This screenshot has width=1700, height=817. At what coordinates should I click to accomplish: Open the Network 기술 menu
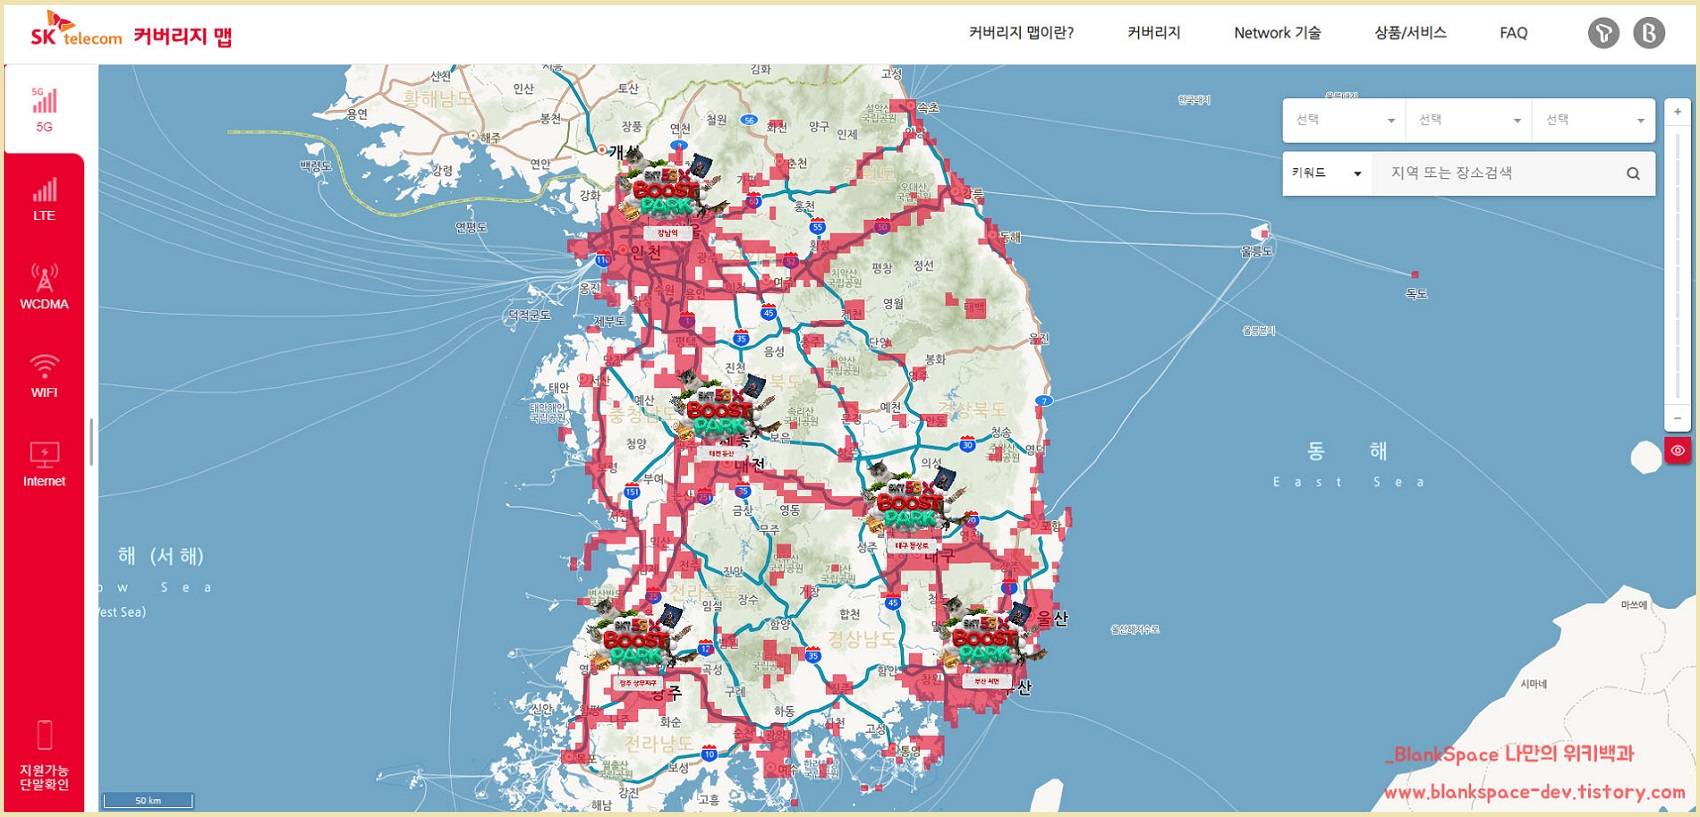pos(1277,33)
